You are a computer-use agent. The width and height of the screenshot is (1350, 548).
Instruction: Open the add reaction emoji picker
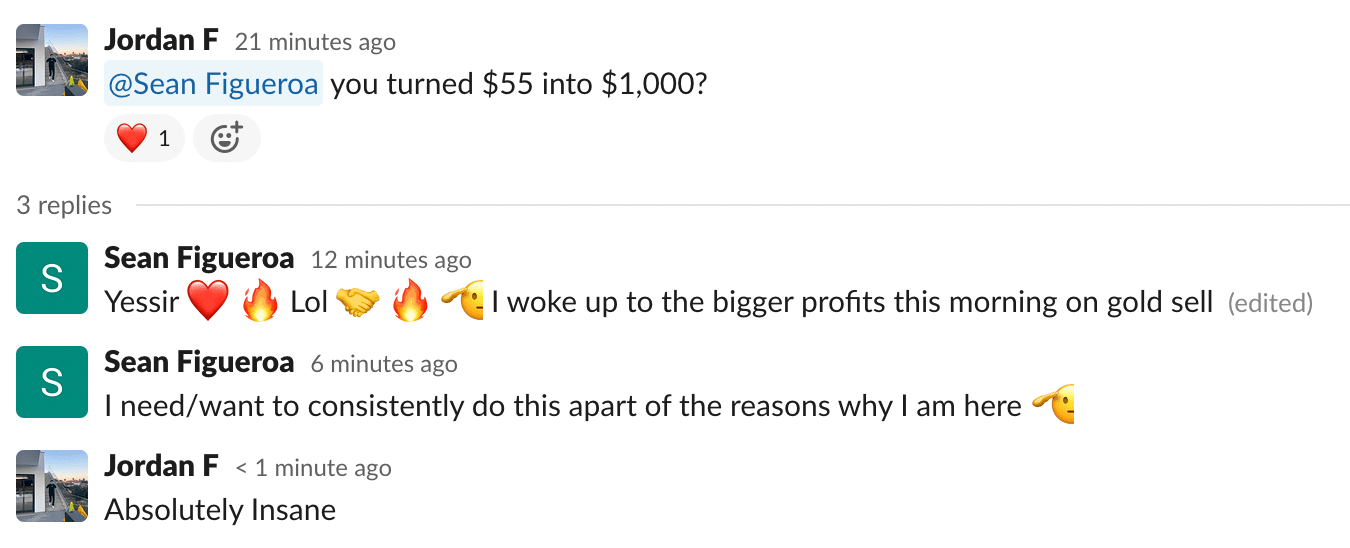point(226,138)
